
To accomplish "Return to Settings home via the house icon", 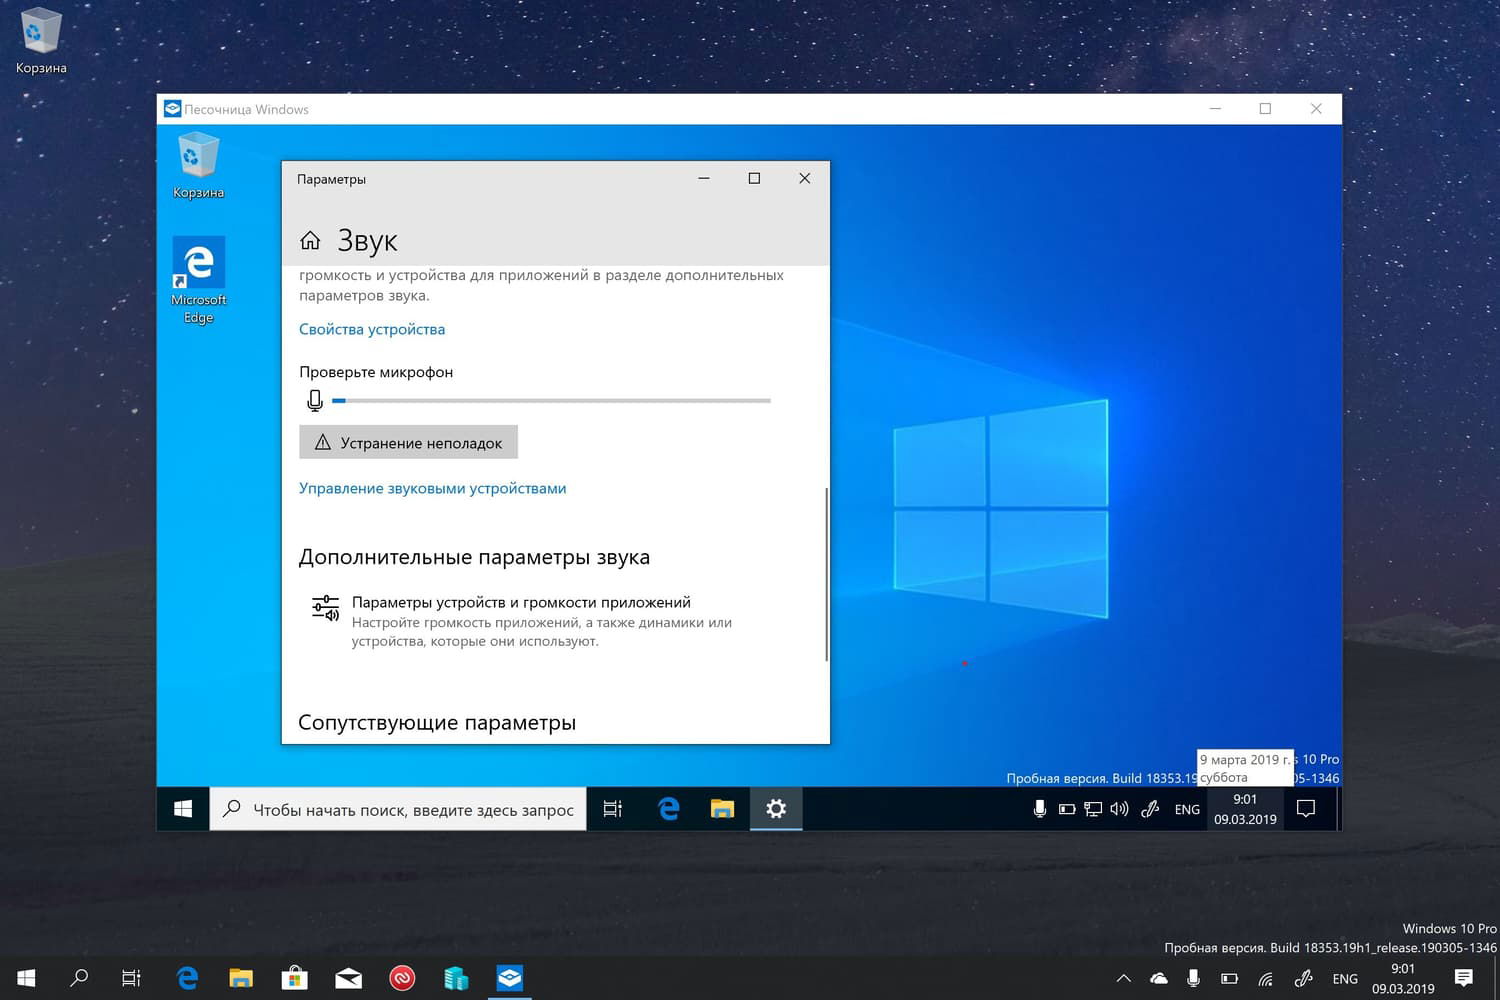I will 310,239.
